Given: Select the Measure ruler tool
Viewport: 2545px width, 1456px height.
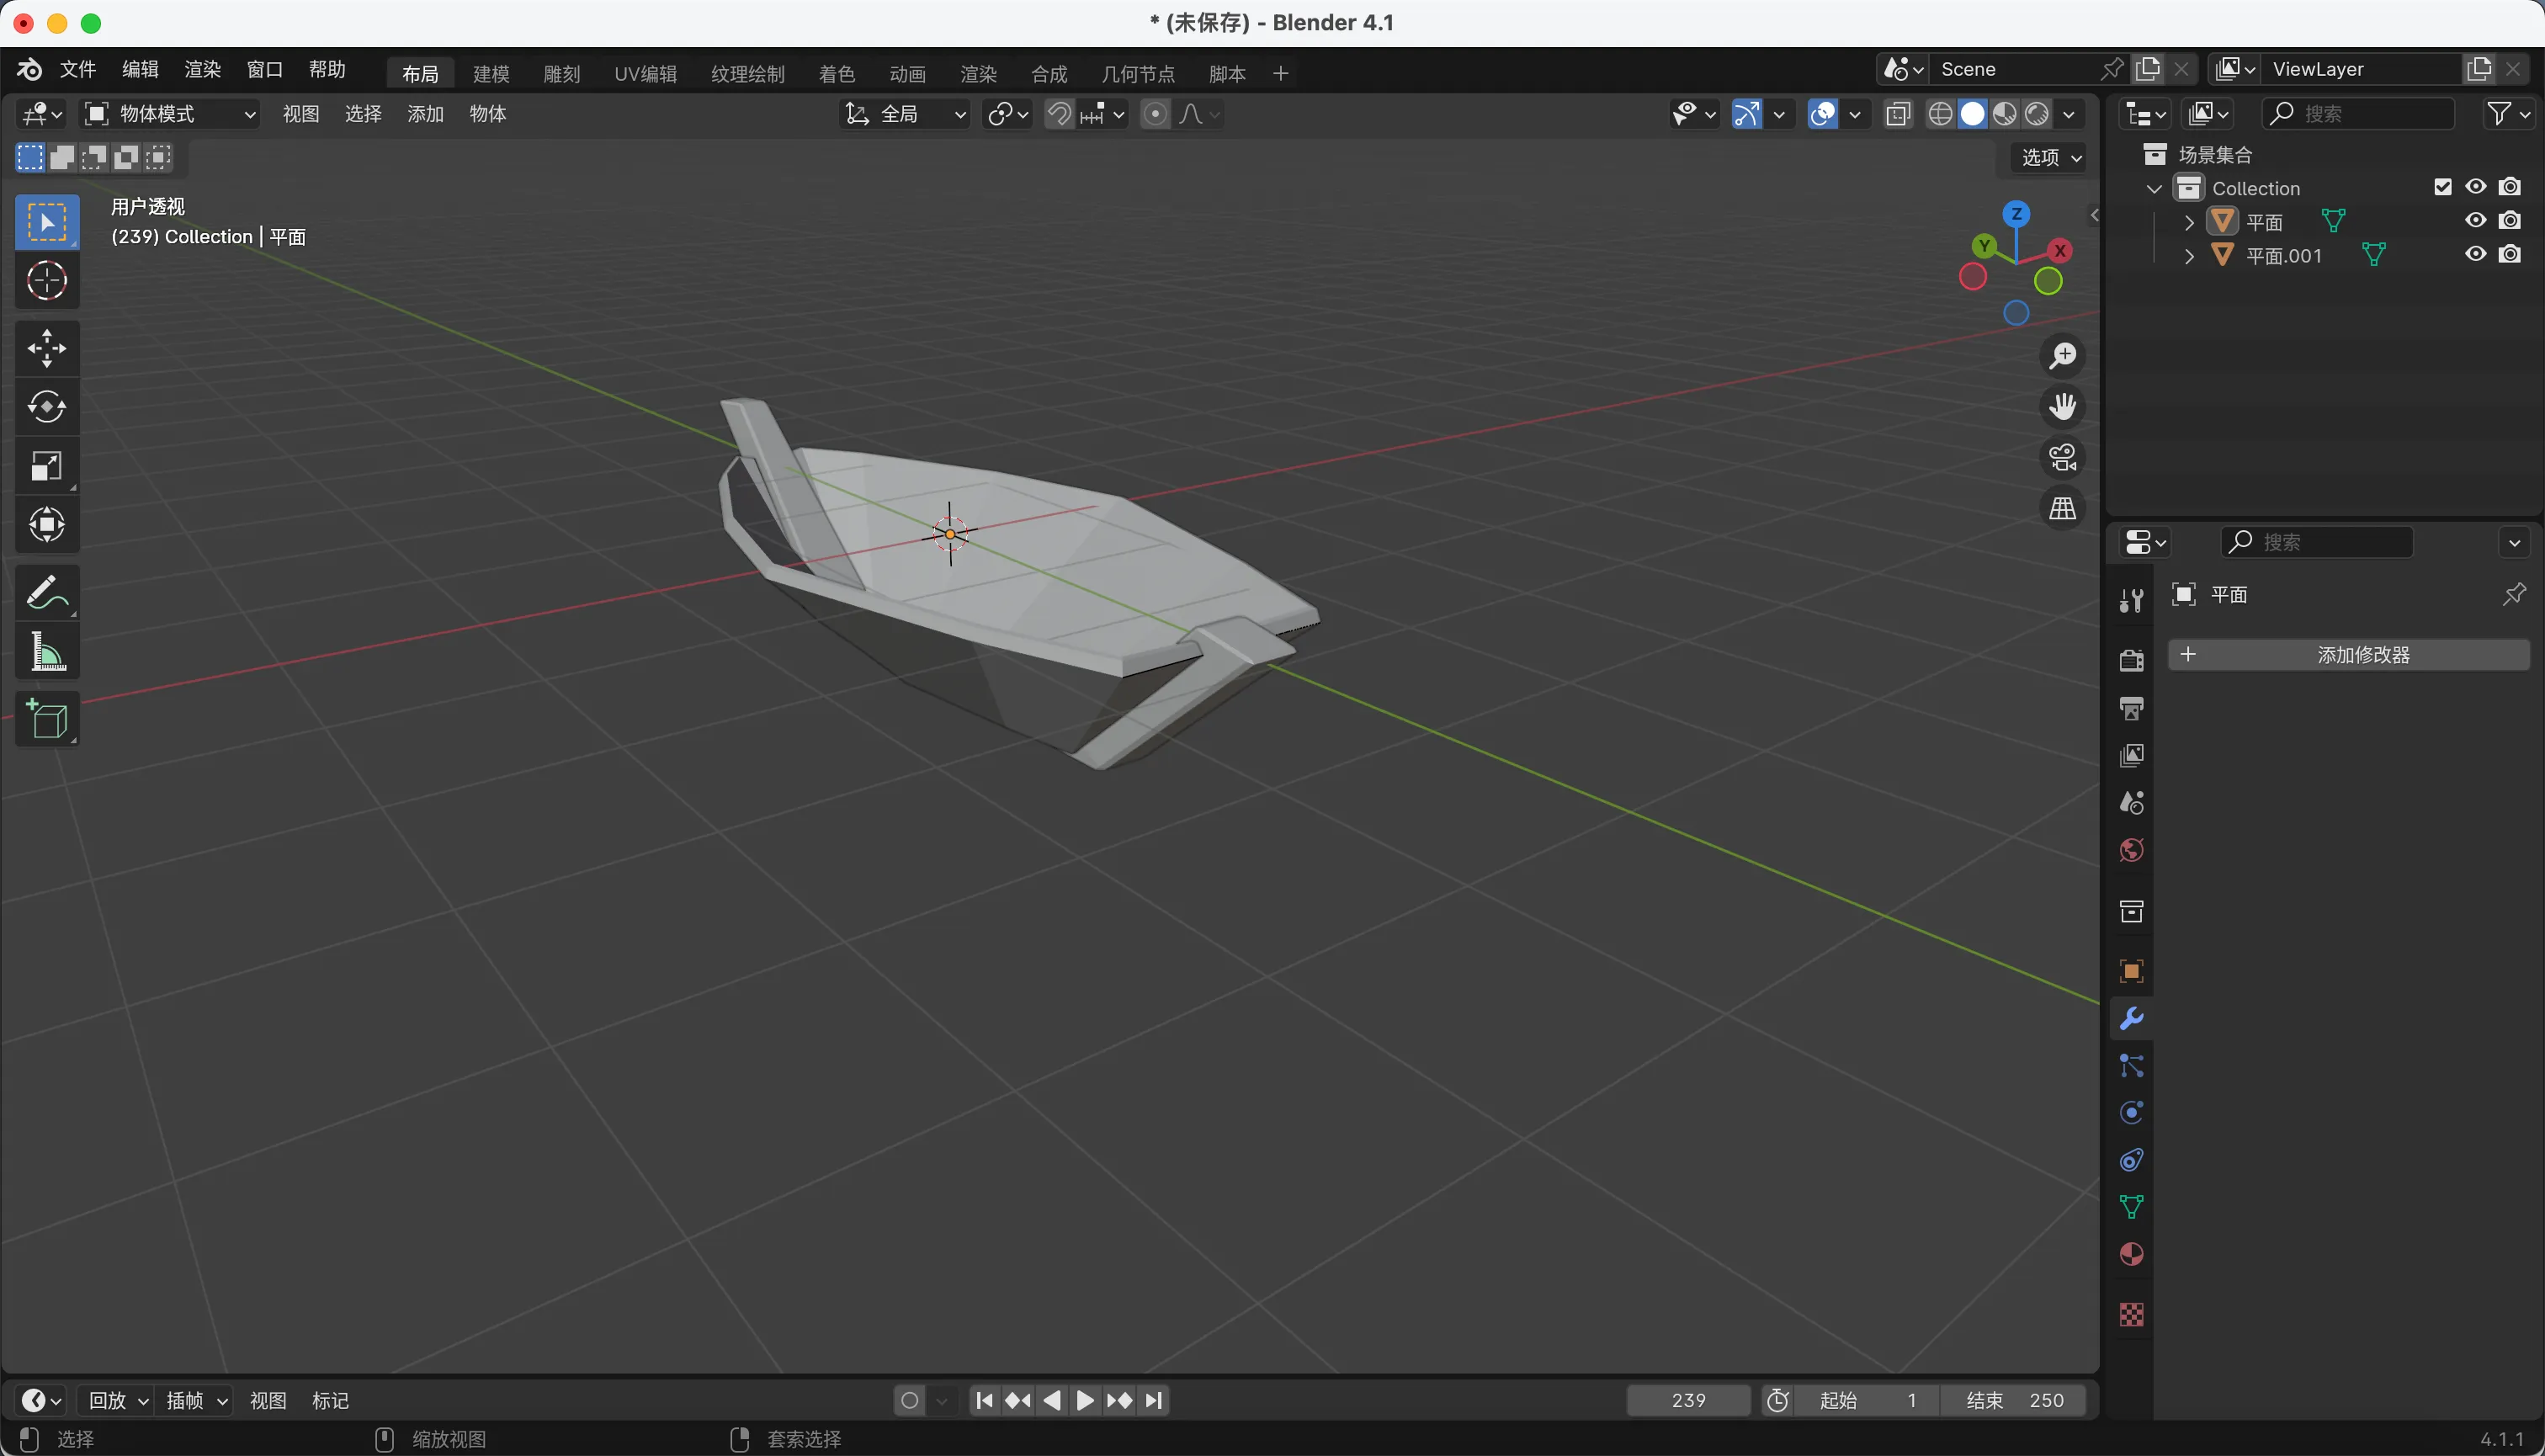Looking at the screenshot, I should point(46,652).
